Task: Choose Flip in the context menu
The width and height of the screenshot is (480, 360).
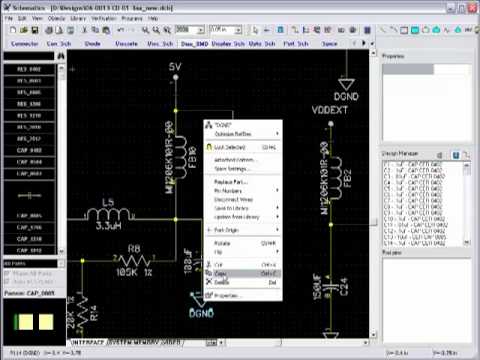Action: point(243,252)
